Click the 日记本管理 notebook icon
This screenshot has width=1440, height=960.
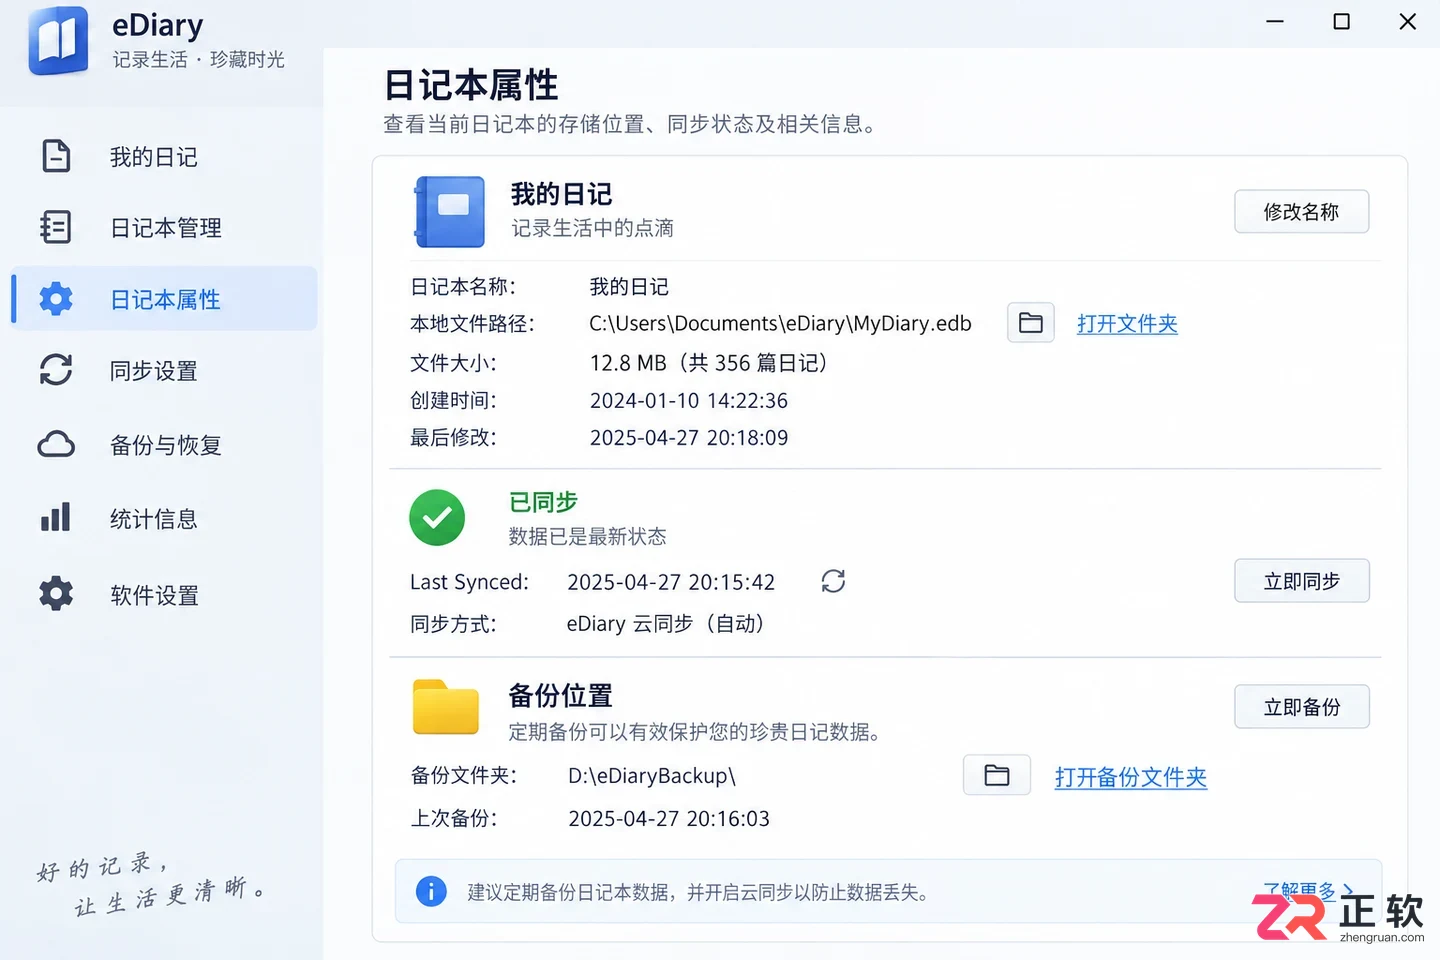[56, 227]
